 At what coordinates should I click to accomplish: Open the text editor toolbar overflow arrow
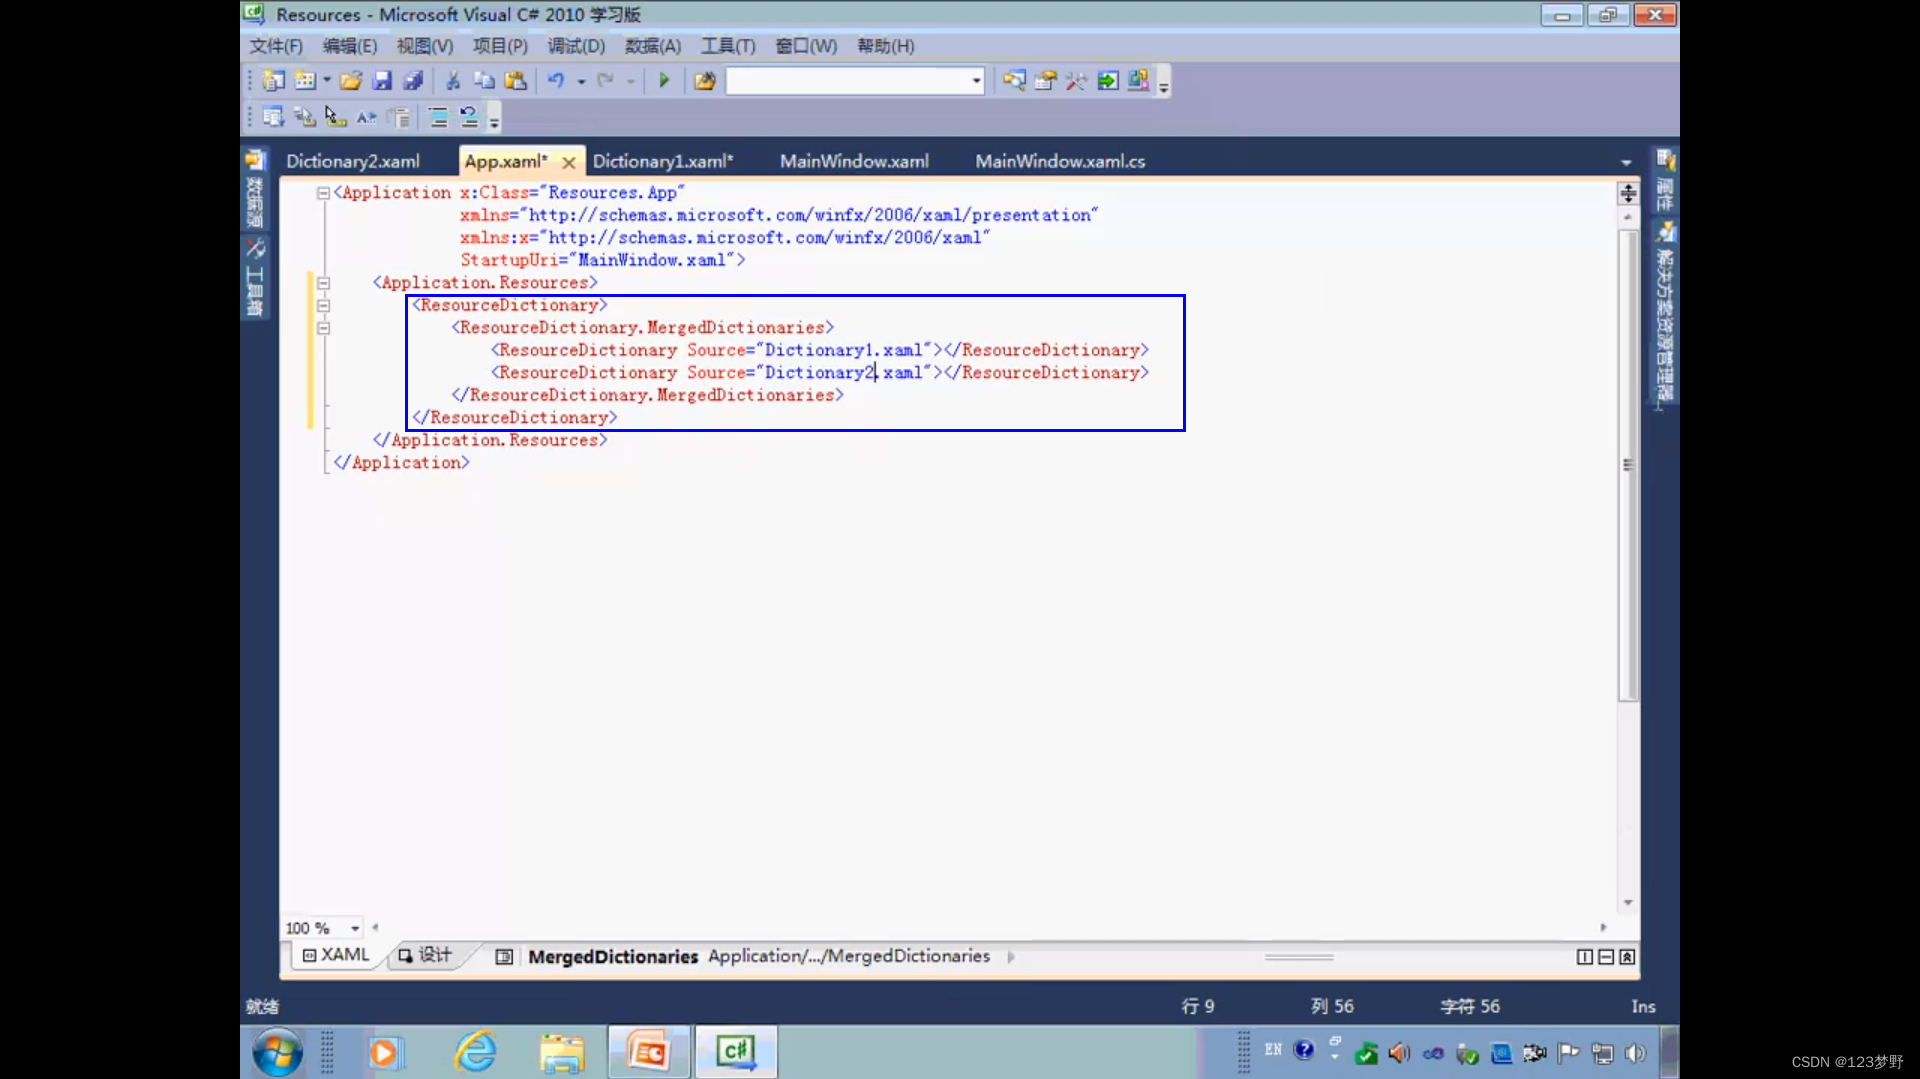[x=494, y=120]
